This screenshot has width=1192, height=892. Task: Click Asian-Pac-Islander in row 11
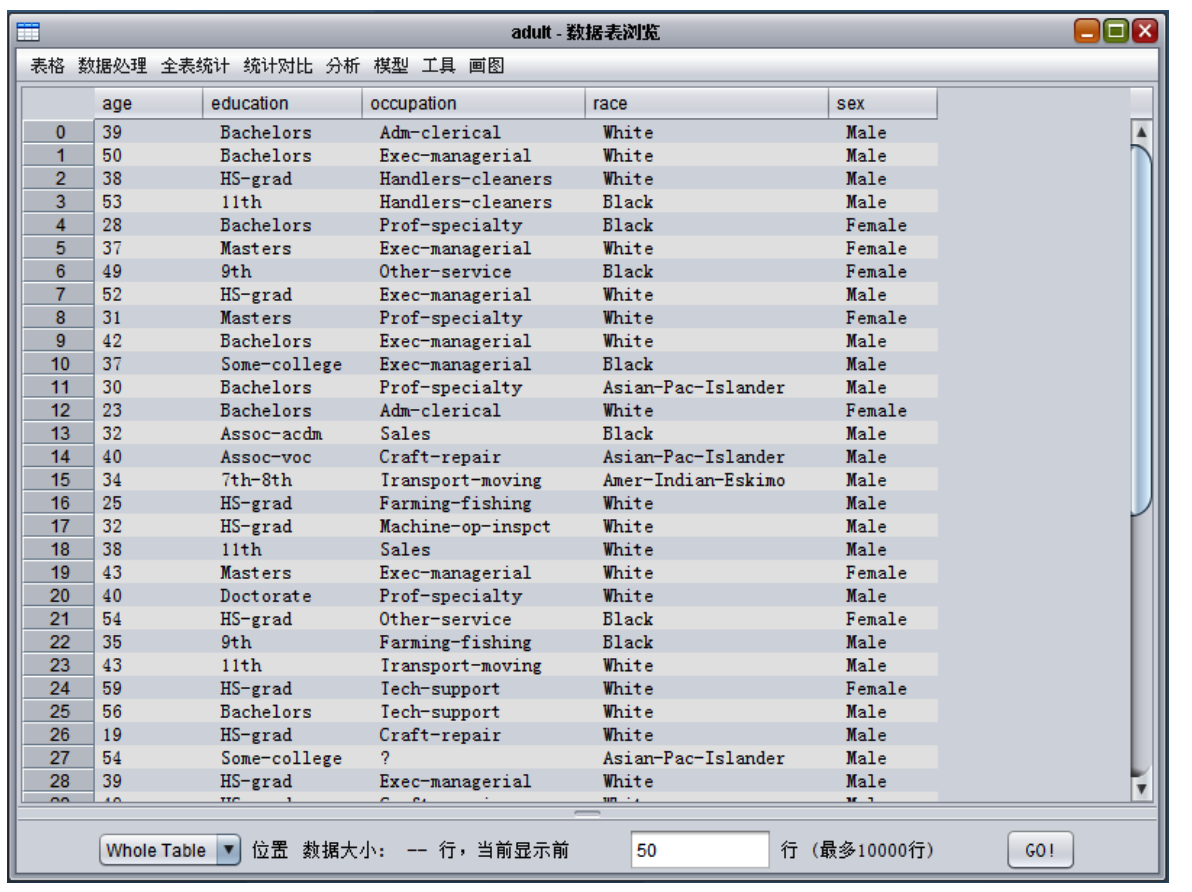pos(693,388)
